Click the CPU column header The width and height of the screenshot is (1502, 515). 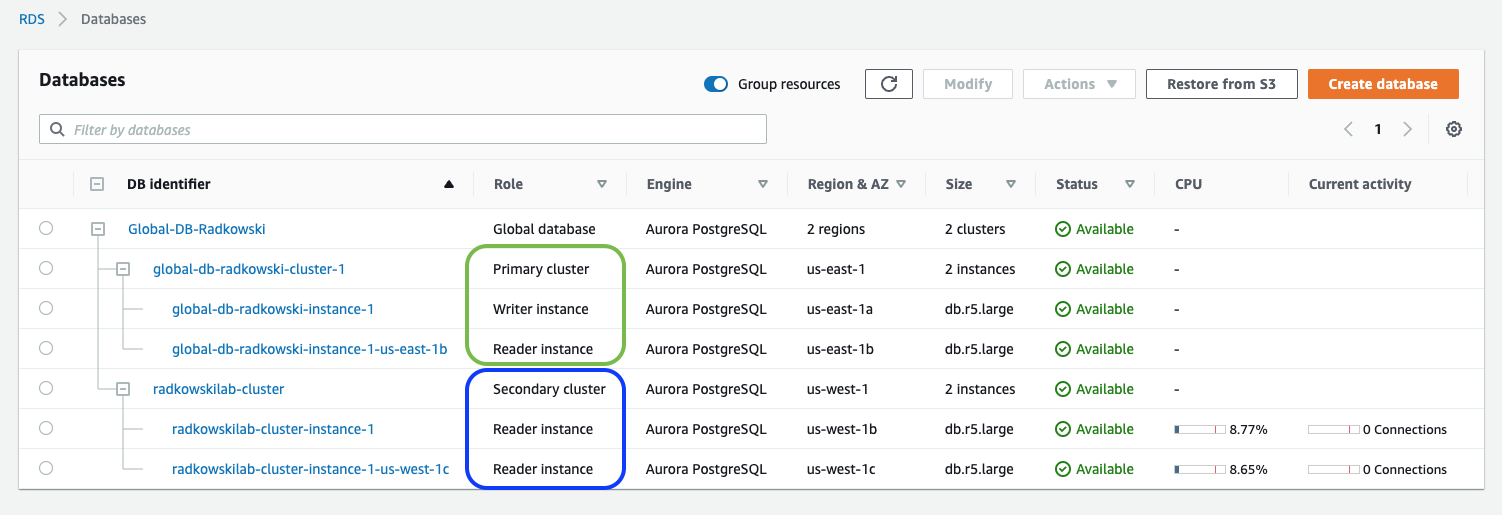pos(1188,184)
